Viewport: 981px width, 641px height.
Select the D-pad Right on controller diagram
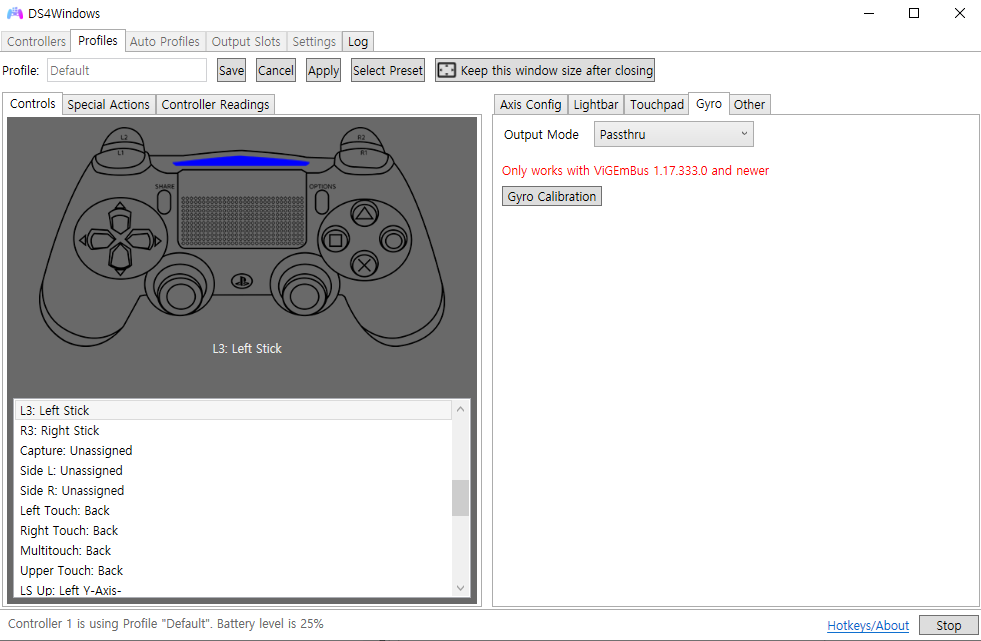[x=144, y=240]
